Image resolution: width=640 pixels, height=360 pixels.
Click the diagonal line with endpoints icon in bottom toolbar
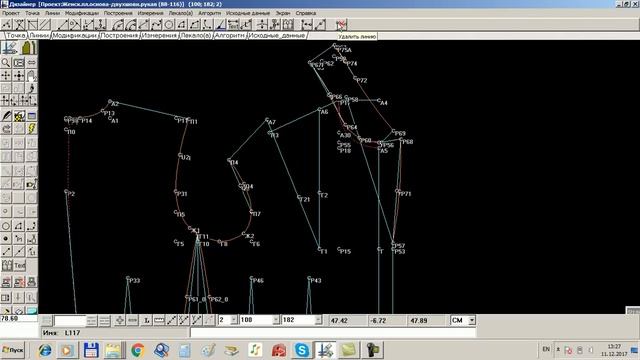(171, 320)
